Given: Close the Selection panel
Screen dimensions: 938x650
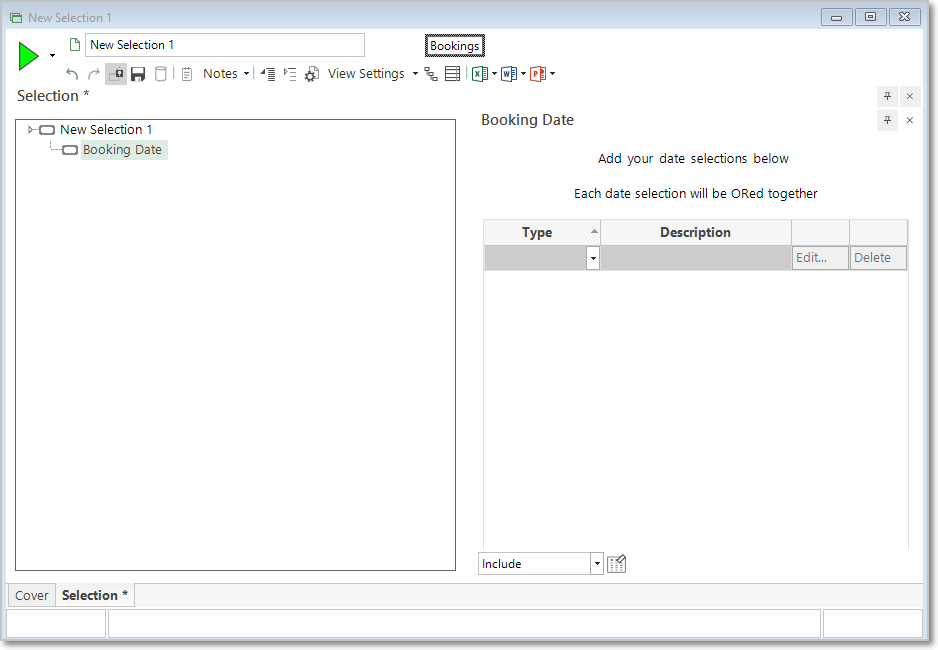Looking at the screenshot, I should [910, 96].
